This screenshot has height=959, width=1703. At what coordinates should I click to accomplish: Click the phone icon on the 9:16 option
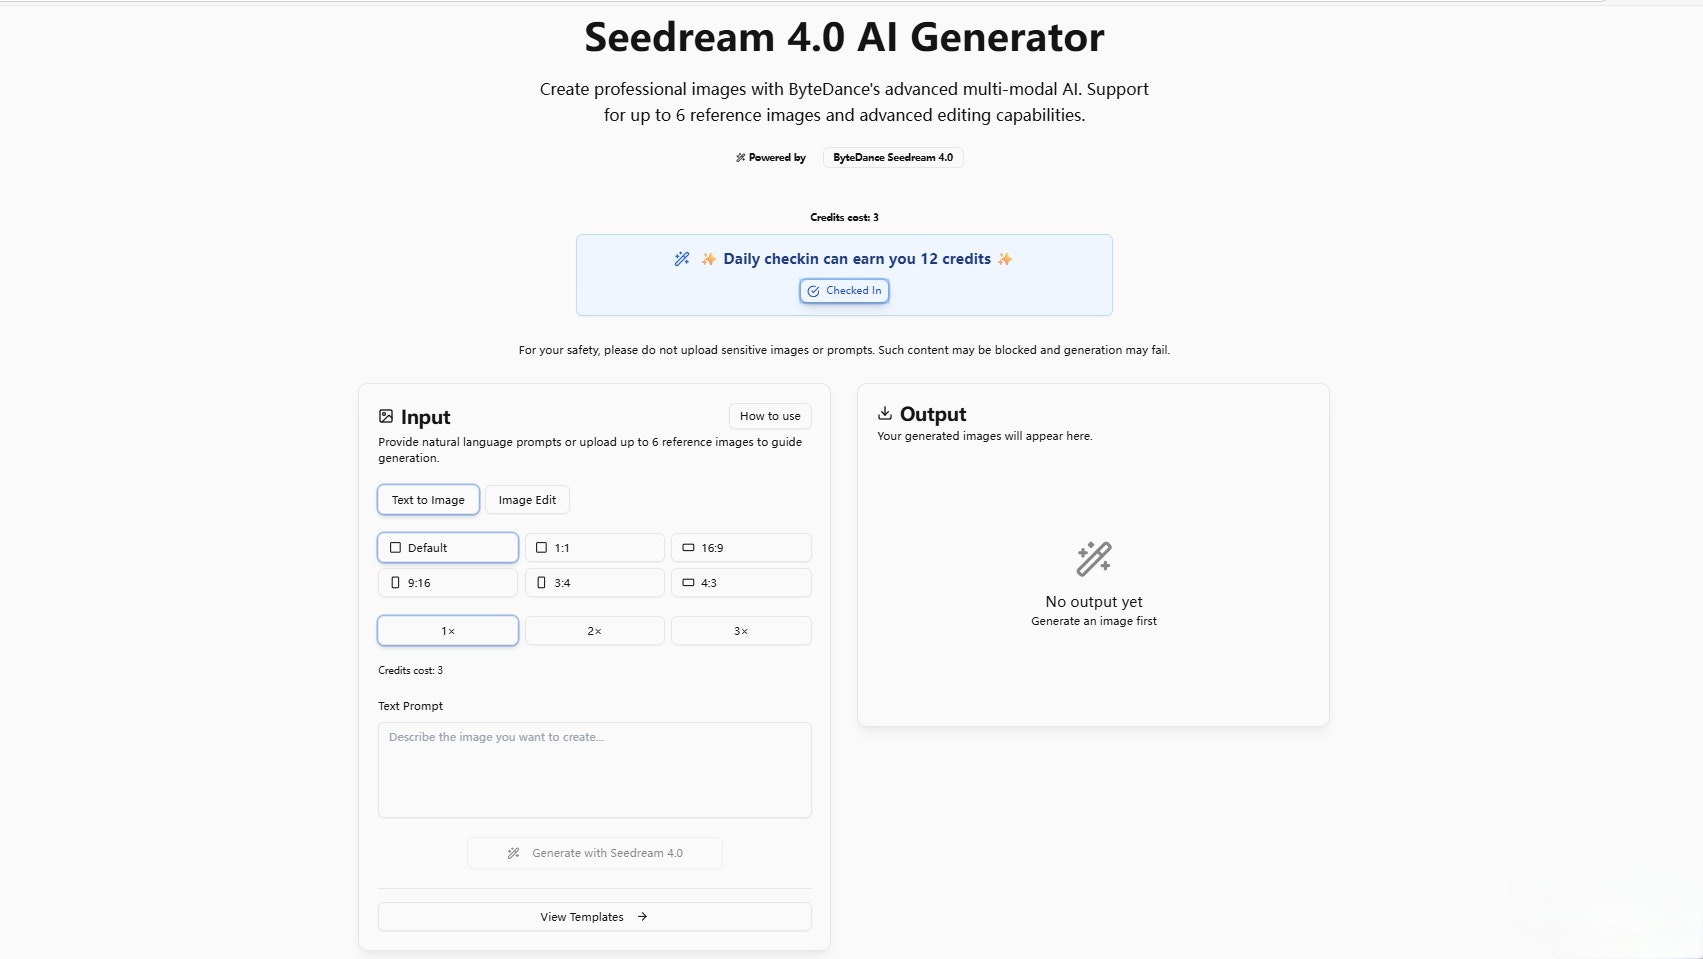tap(394, 583)
